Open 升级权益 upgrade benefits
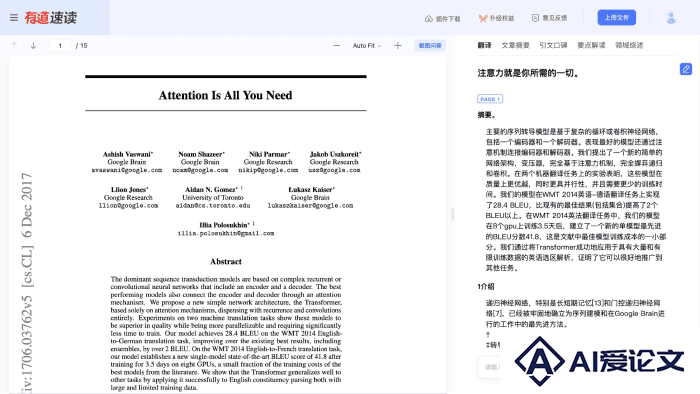The image size is (700, 394). click(x=496, y=18)
